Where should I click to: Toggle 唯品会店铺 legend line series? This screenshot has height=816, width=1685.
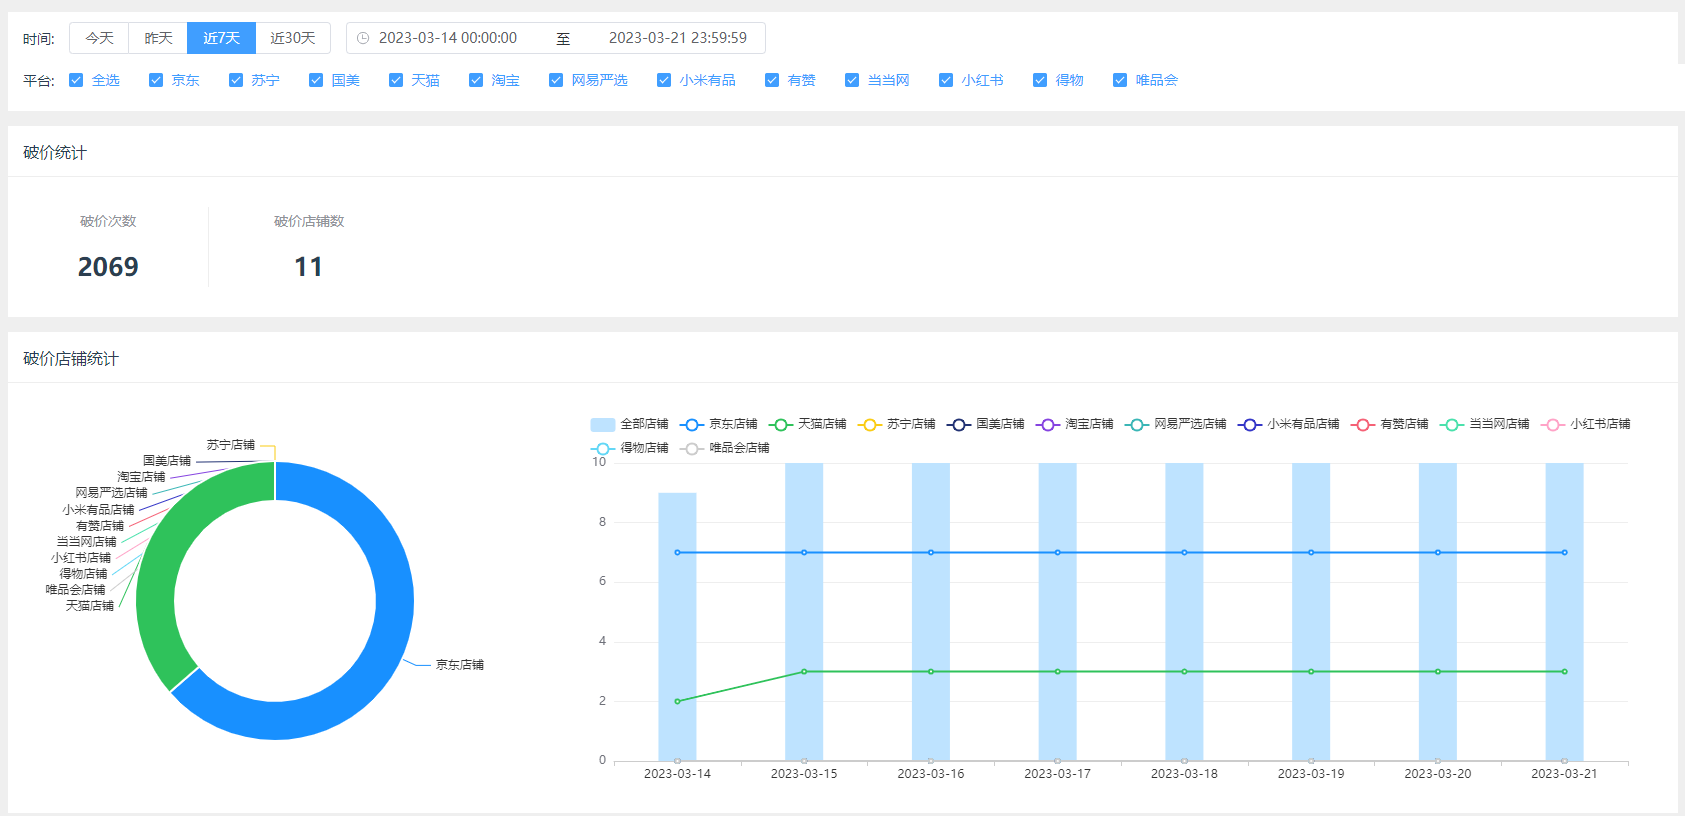click(724, 448)
